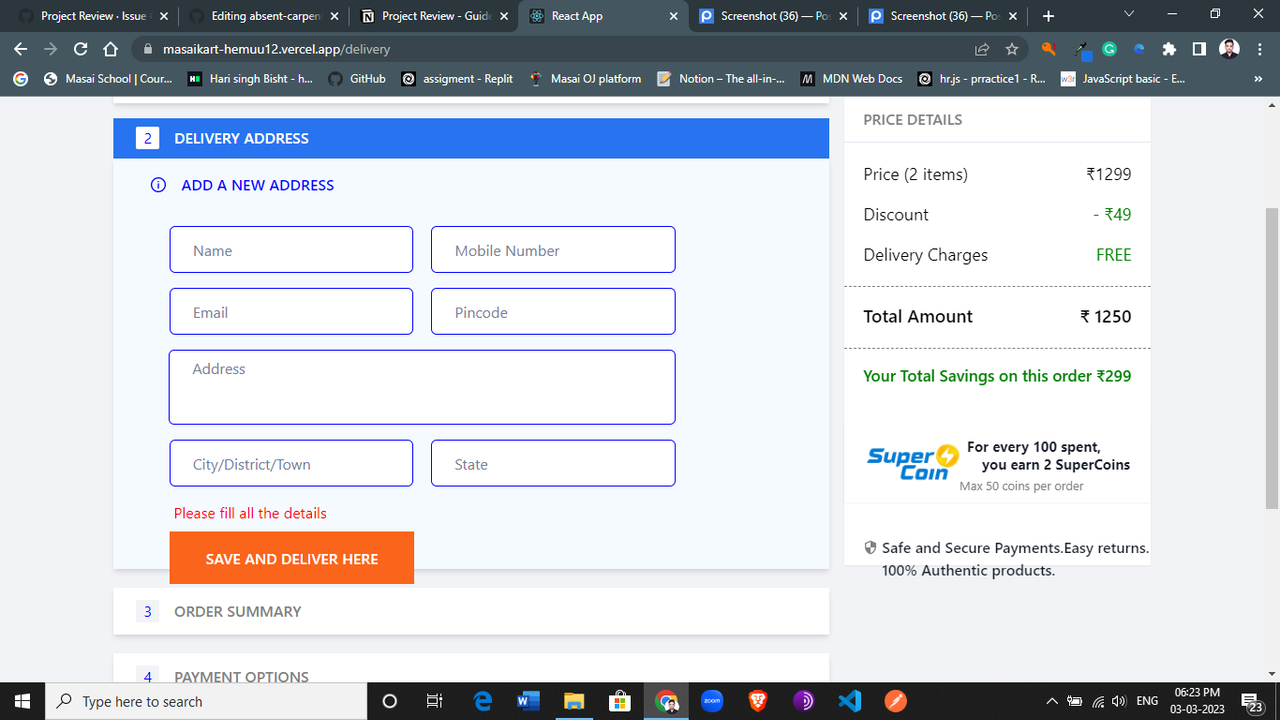Open File Explorer from taskbar
1280x720 pixels.
(574, 701)
